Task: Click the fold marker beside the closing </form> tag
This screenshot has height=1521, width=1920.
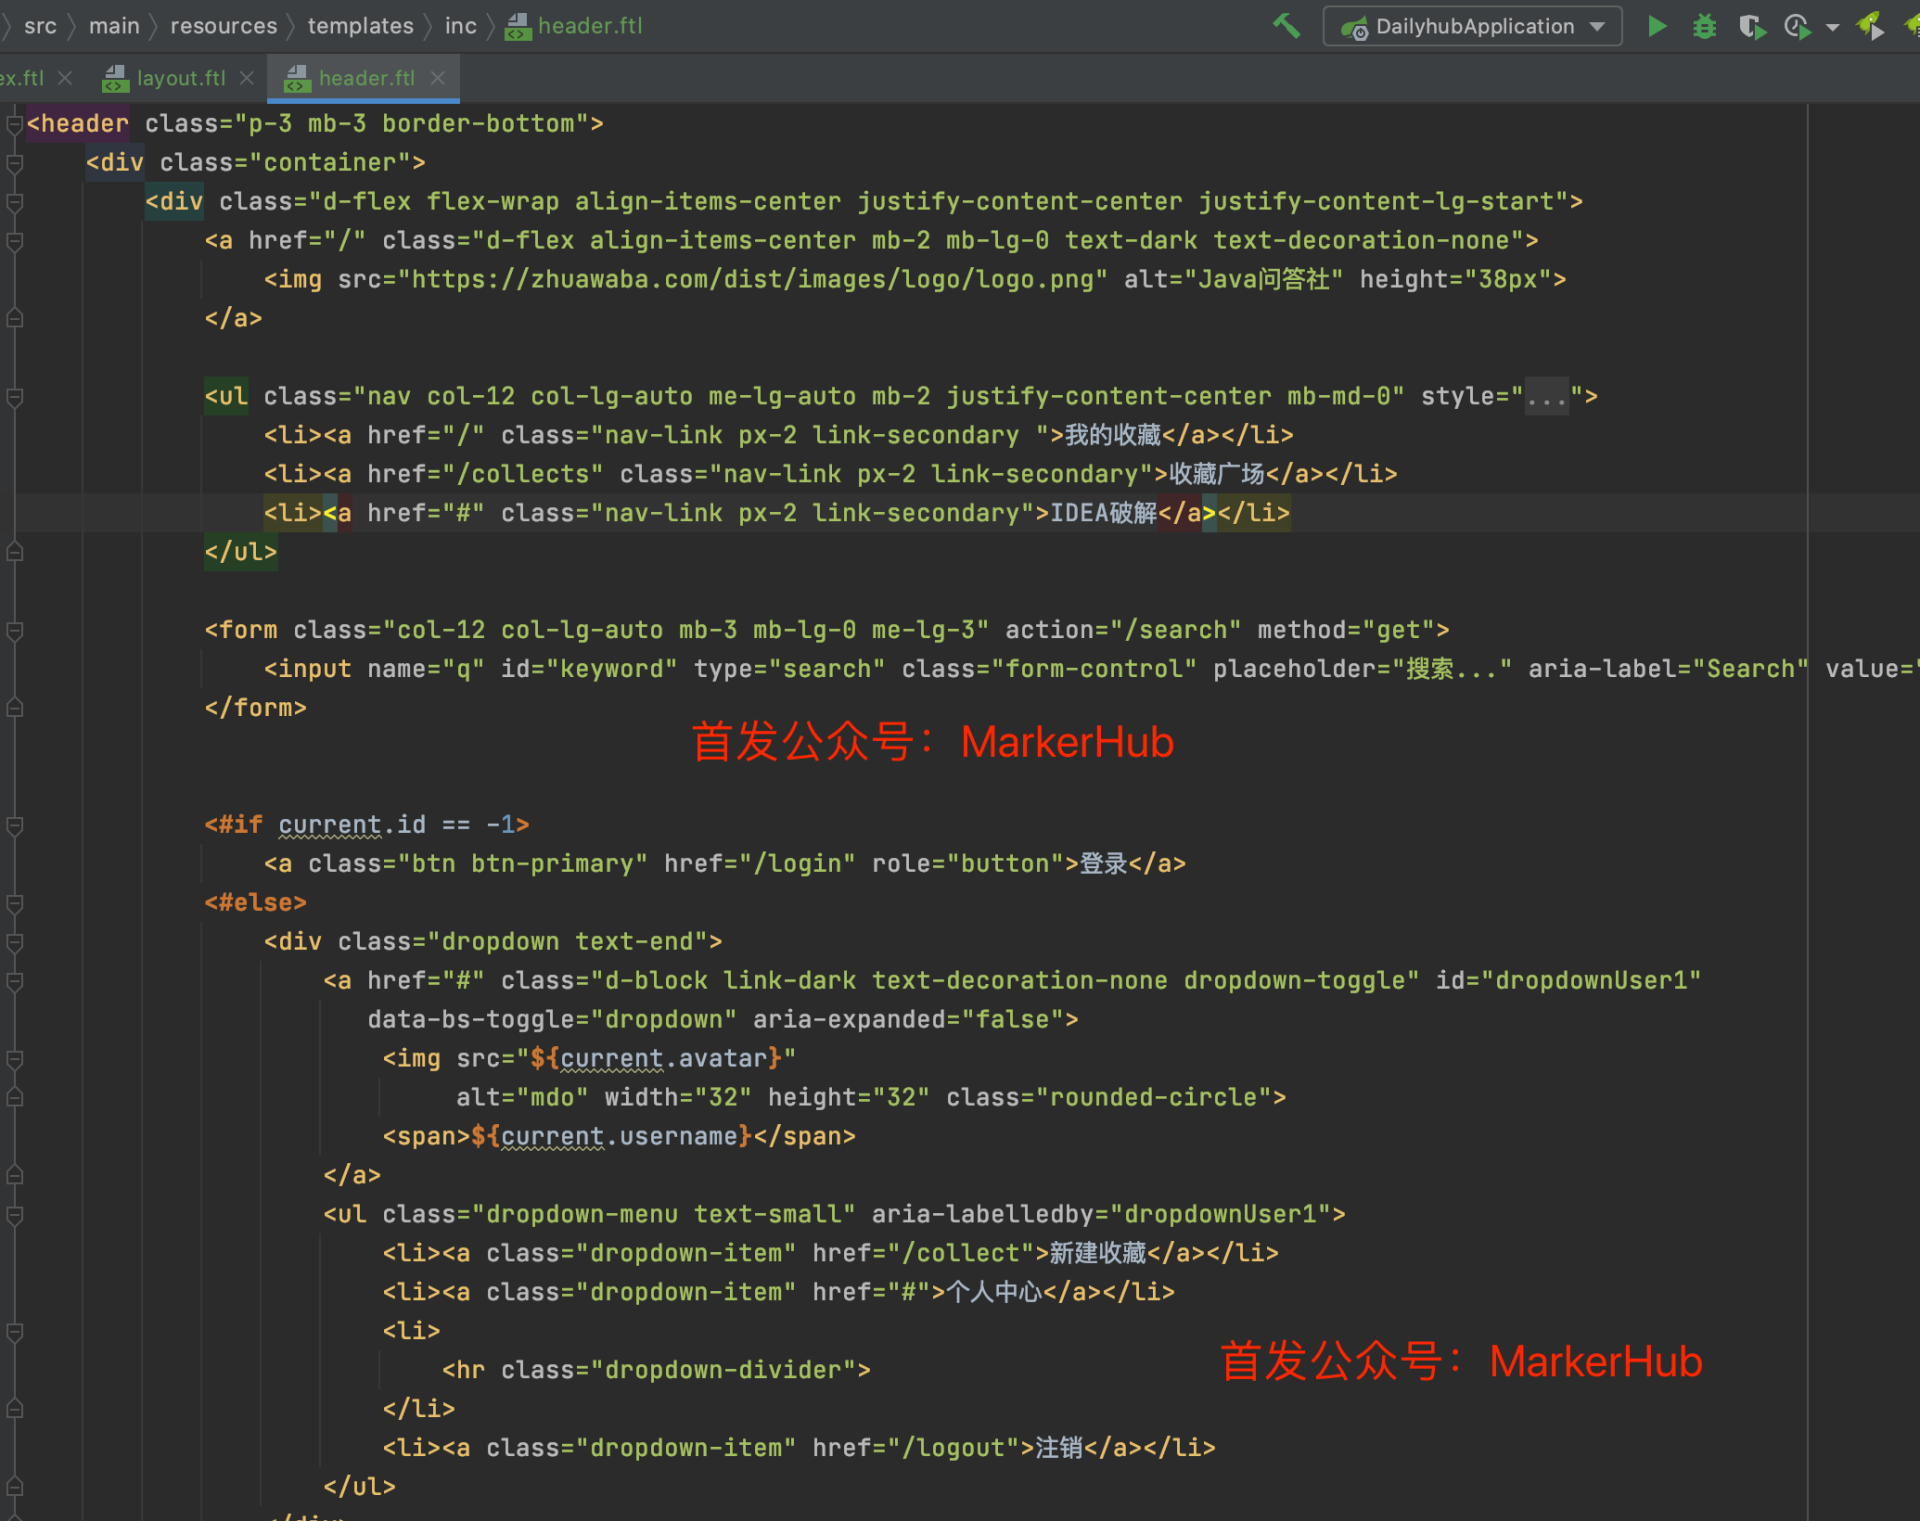Action: (x=14, y=708)
